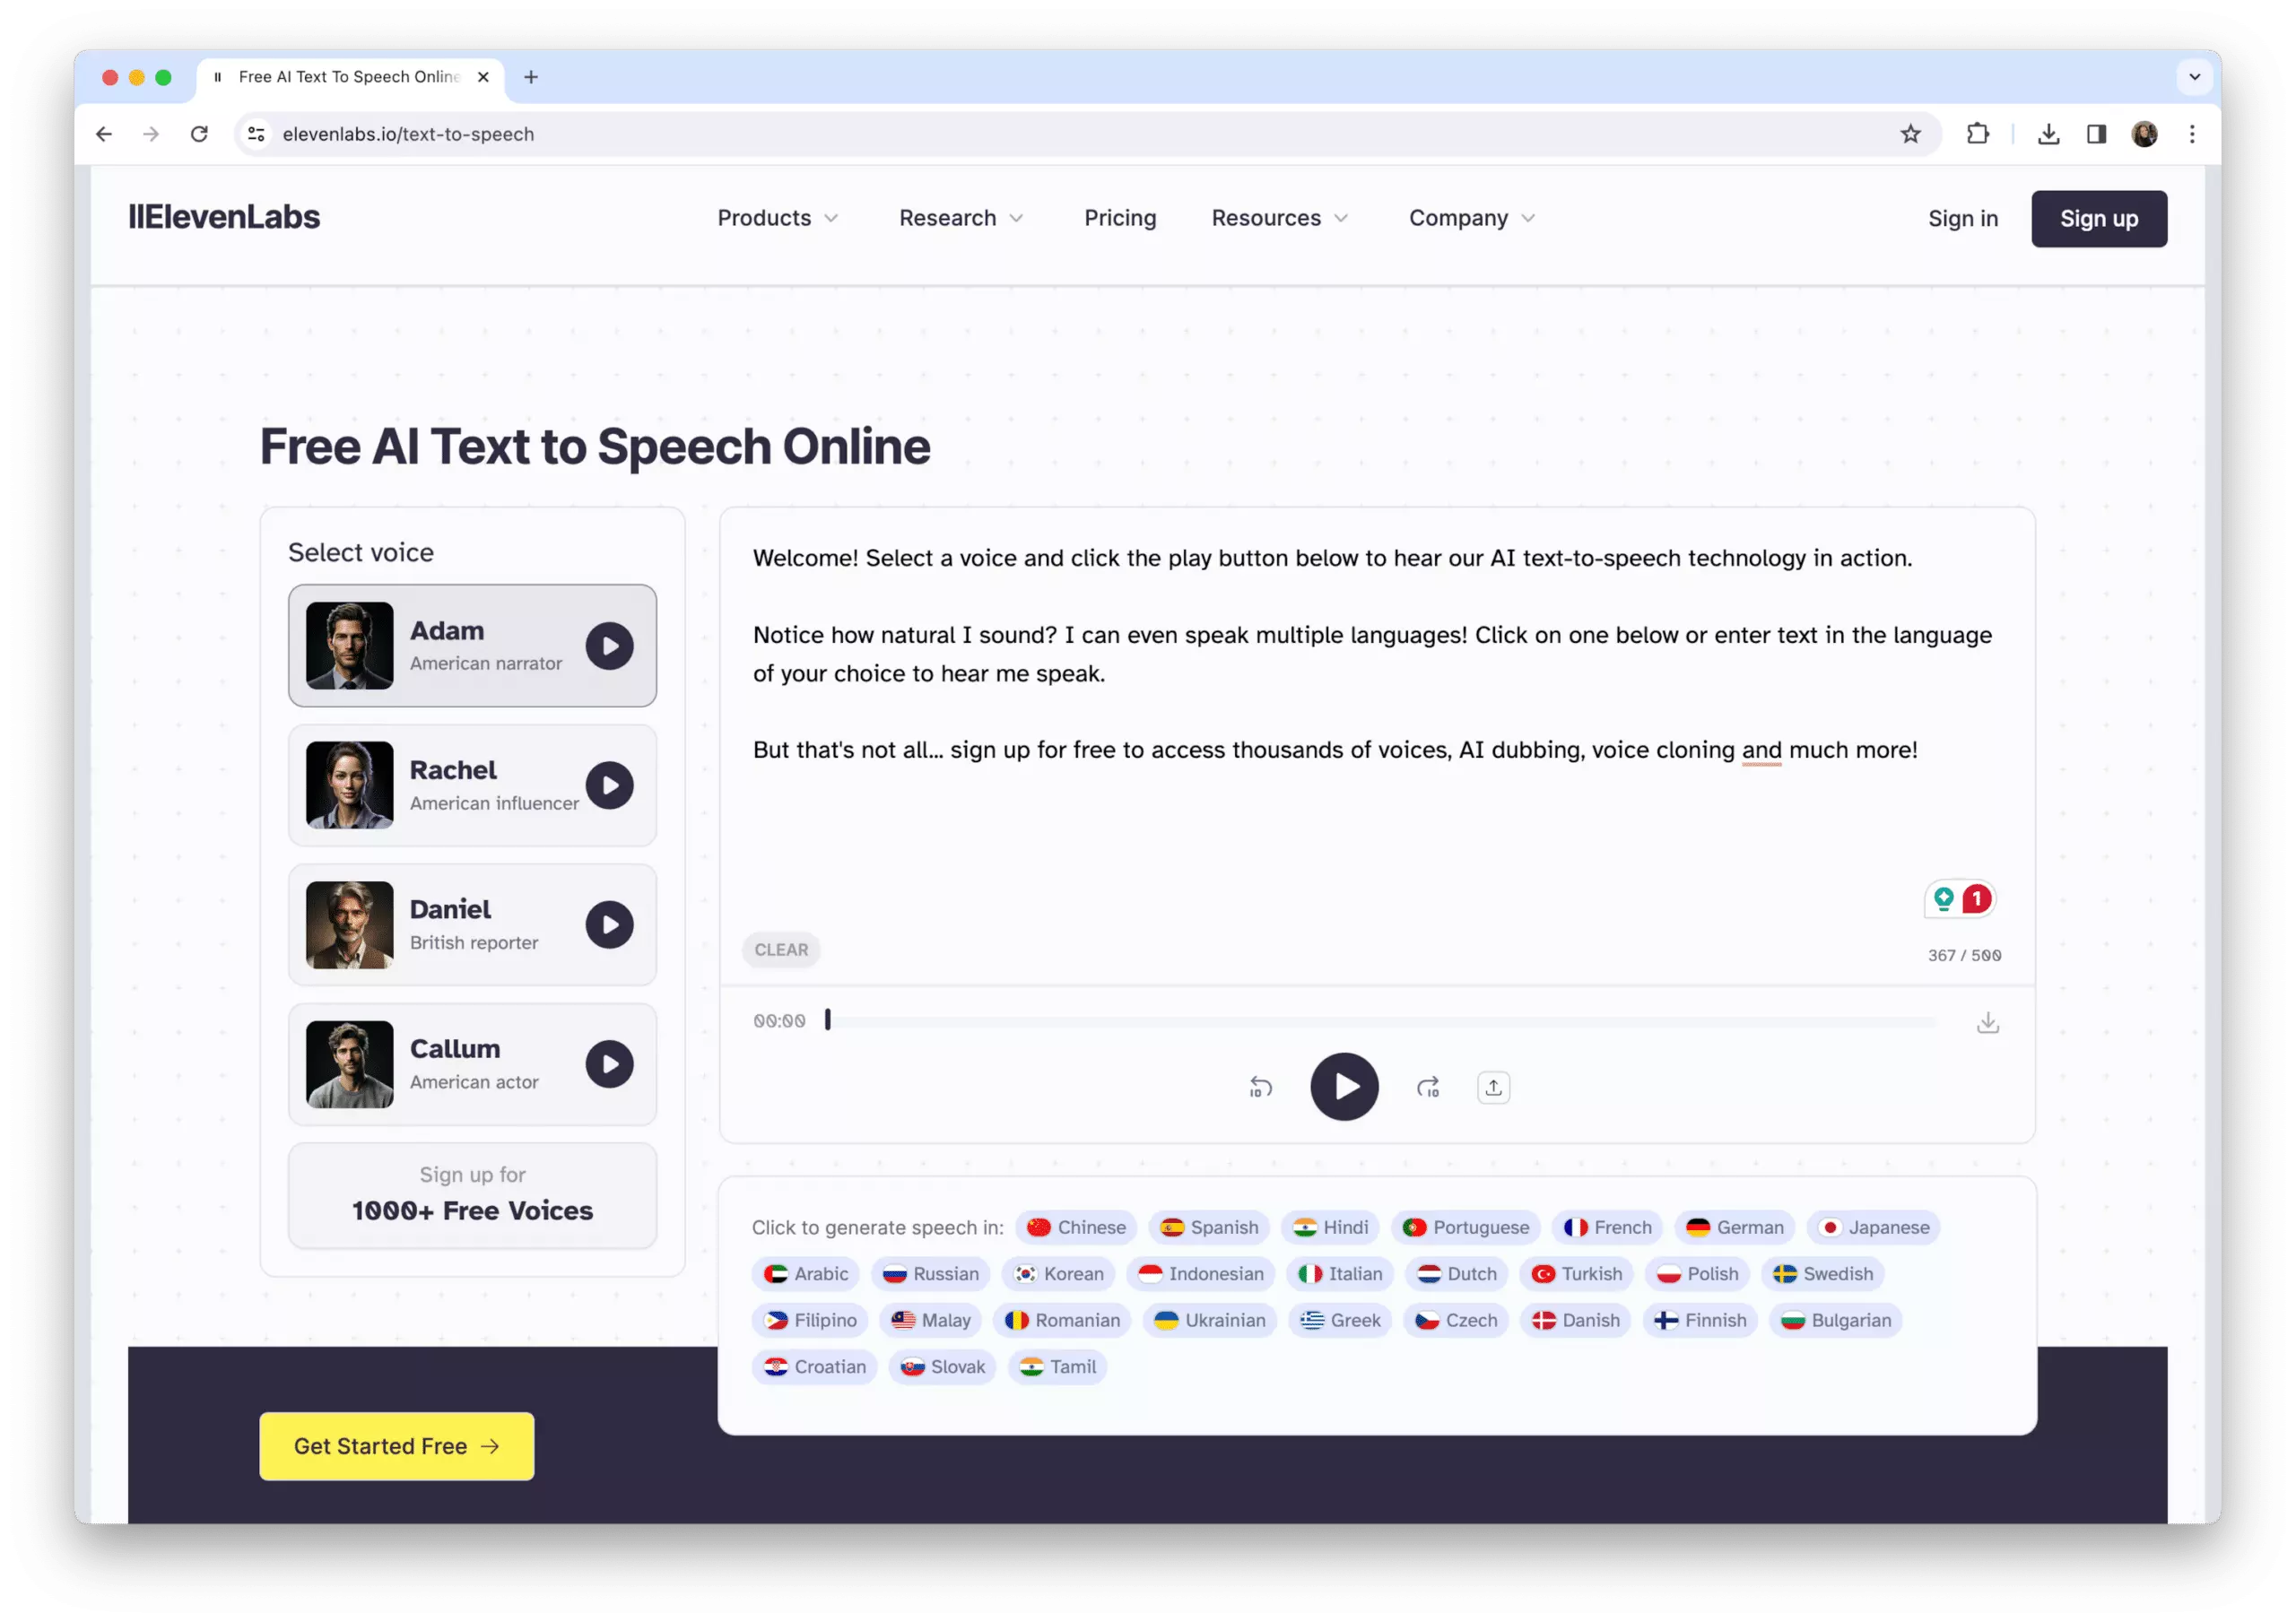Click the share audio icon

pyautogui.click(x=1493, y=1087)
